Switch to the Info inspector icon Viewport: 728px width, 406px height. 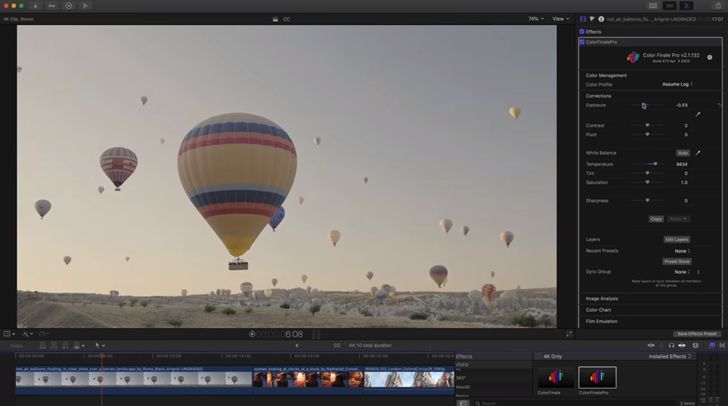[601, 19]
